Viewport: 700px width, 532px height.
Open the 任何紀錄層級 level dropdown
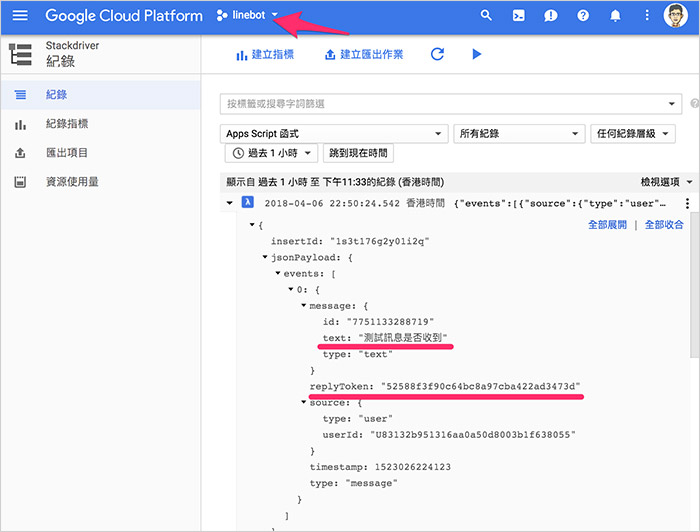(633, 133)
